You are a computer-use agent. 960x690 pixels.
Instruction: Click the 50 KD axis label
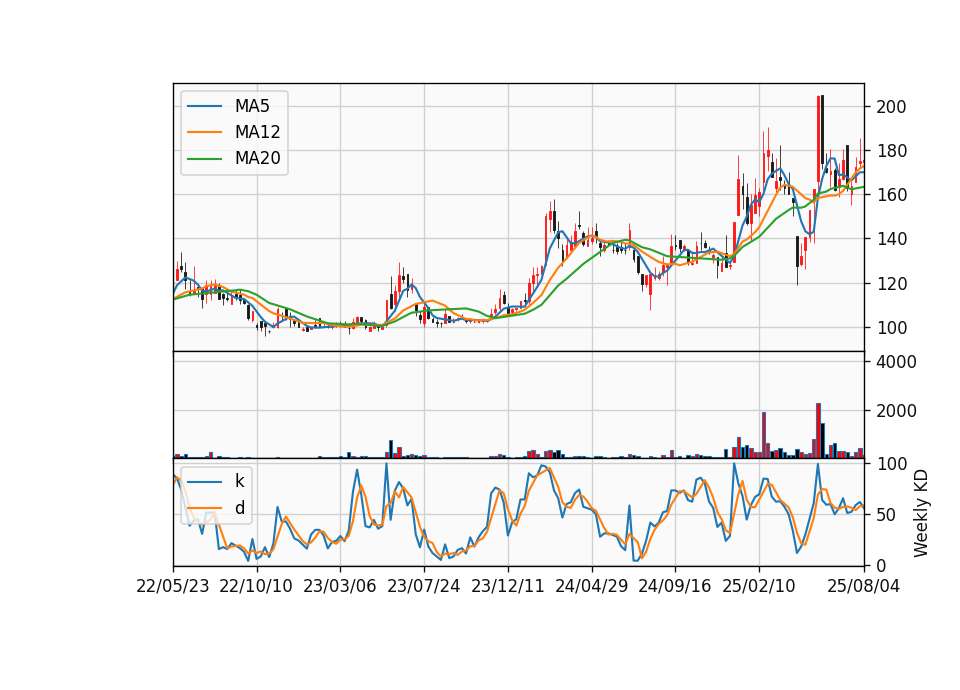point(886,515)
